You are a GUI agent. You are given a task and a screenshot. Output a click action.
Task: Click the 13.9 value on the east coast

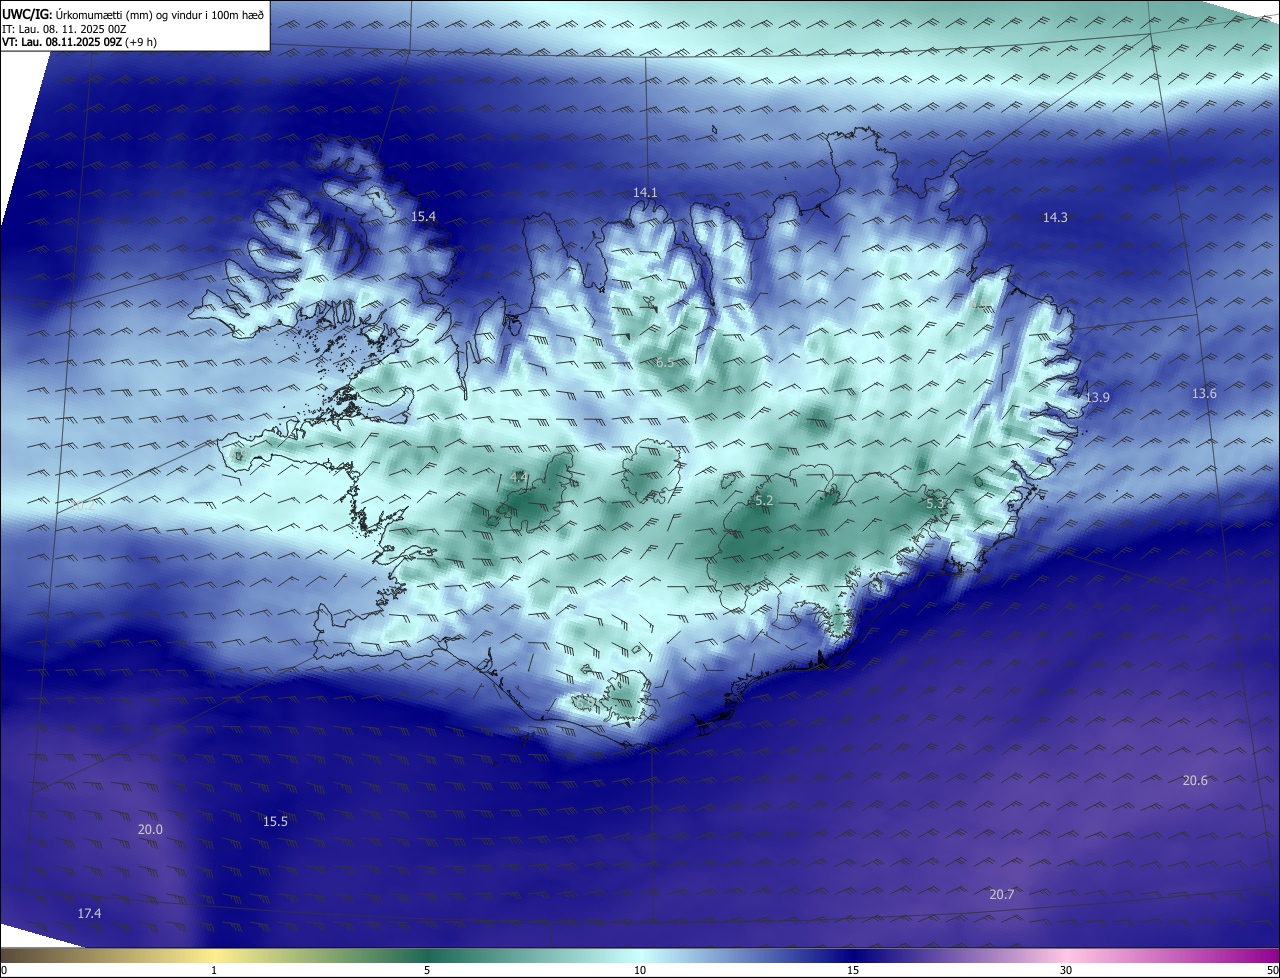coord(1097,397)
